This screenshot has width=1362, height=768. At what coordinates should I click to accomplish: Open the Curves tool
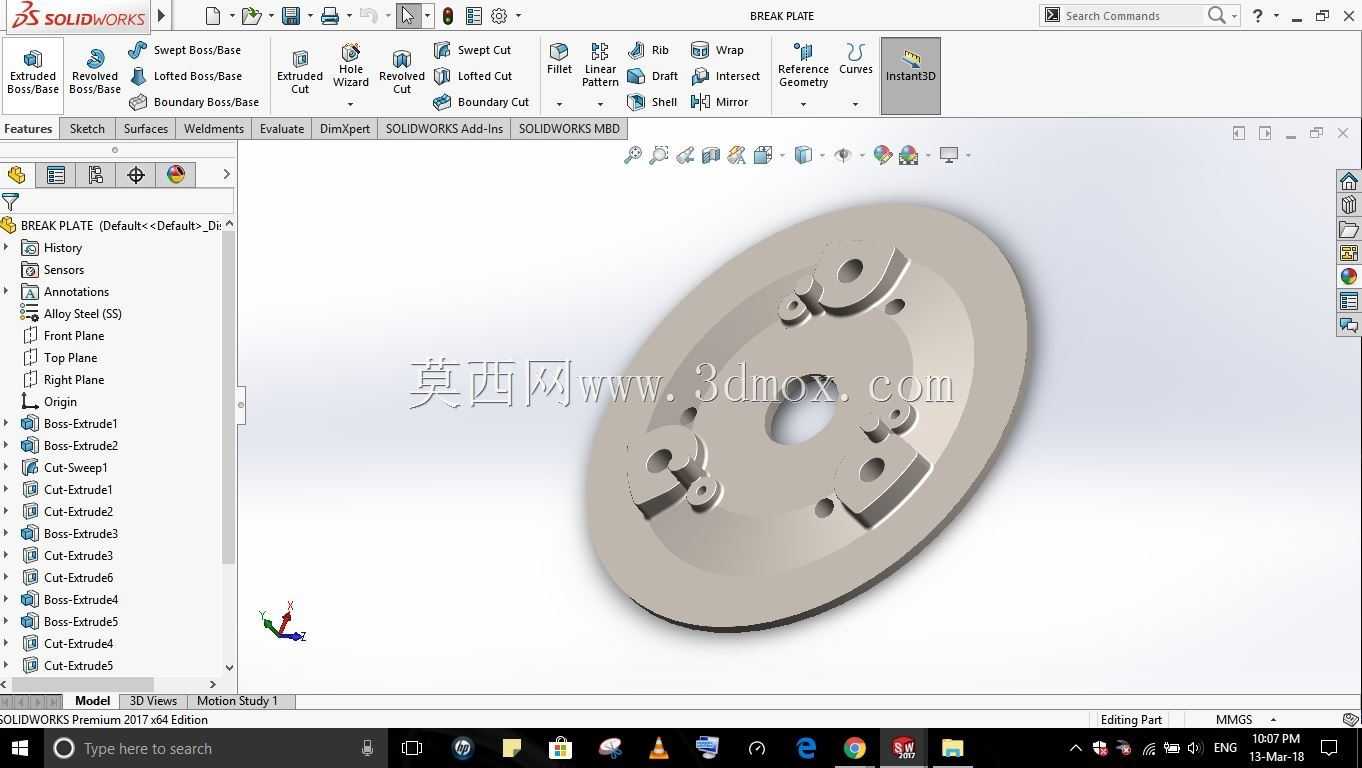coord(856,60)
